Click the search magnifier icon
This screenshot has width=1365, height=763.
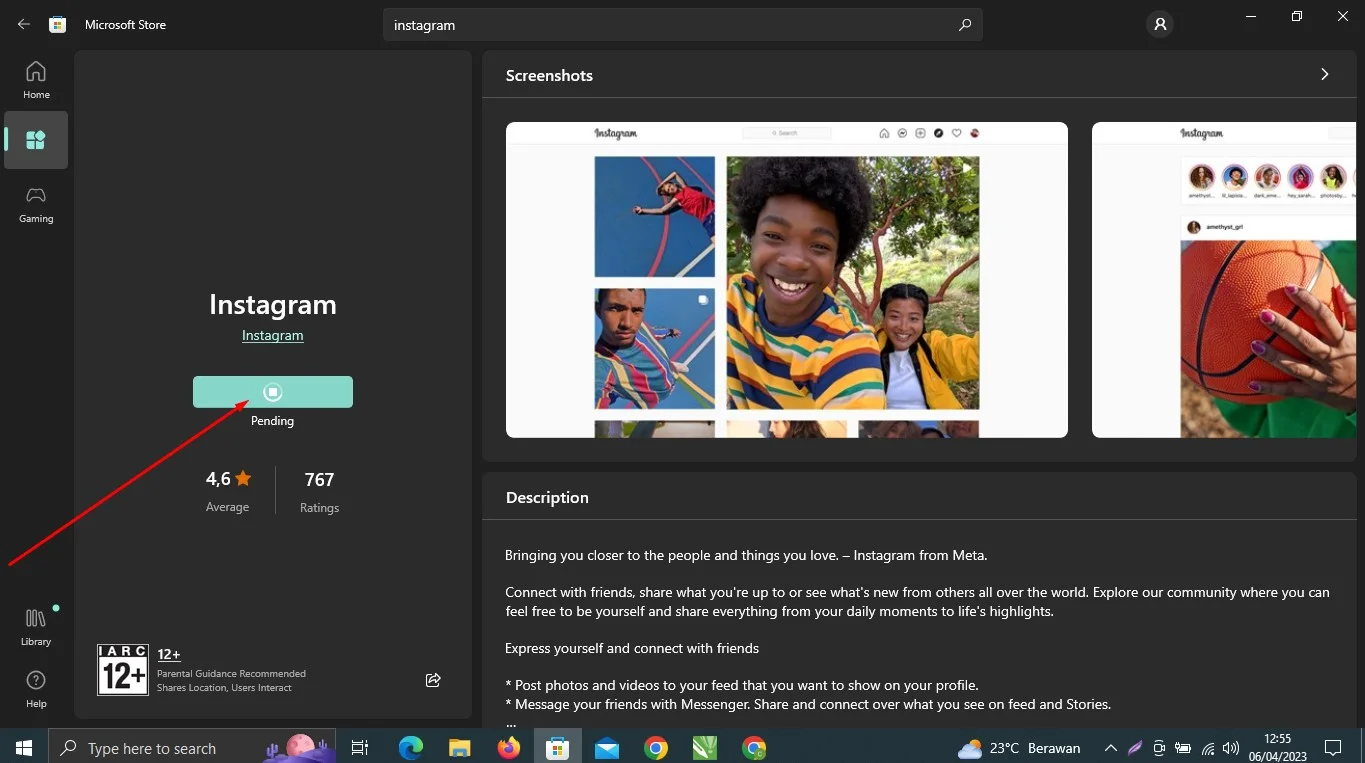965,25
